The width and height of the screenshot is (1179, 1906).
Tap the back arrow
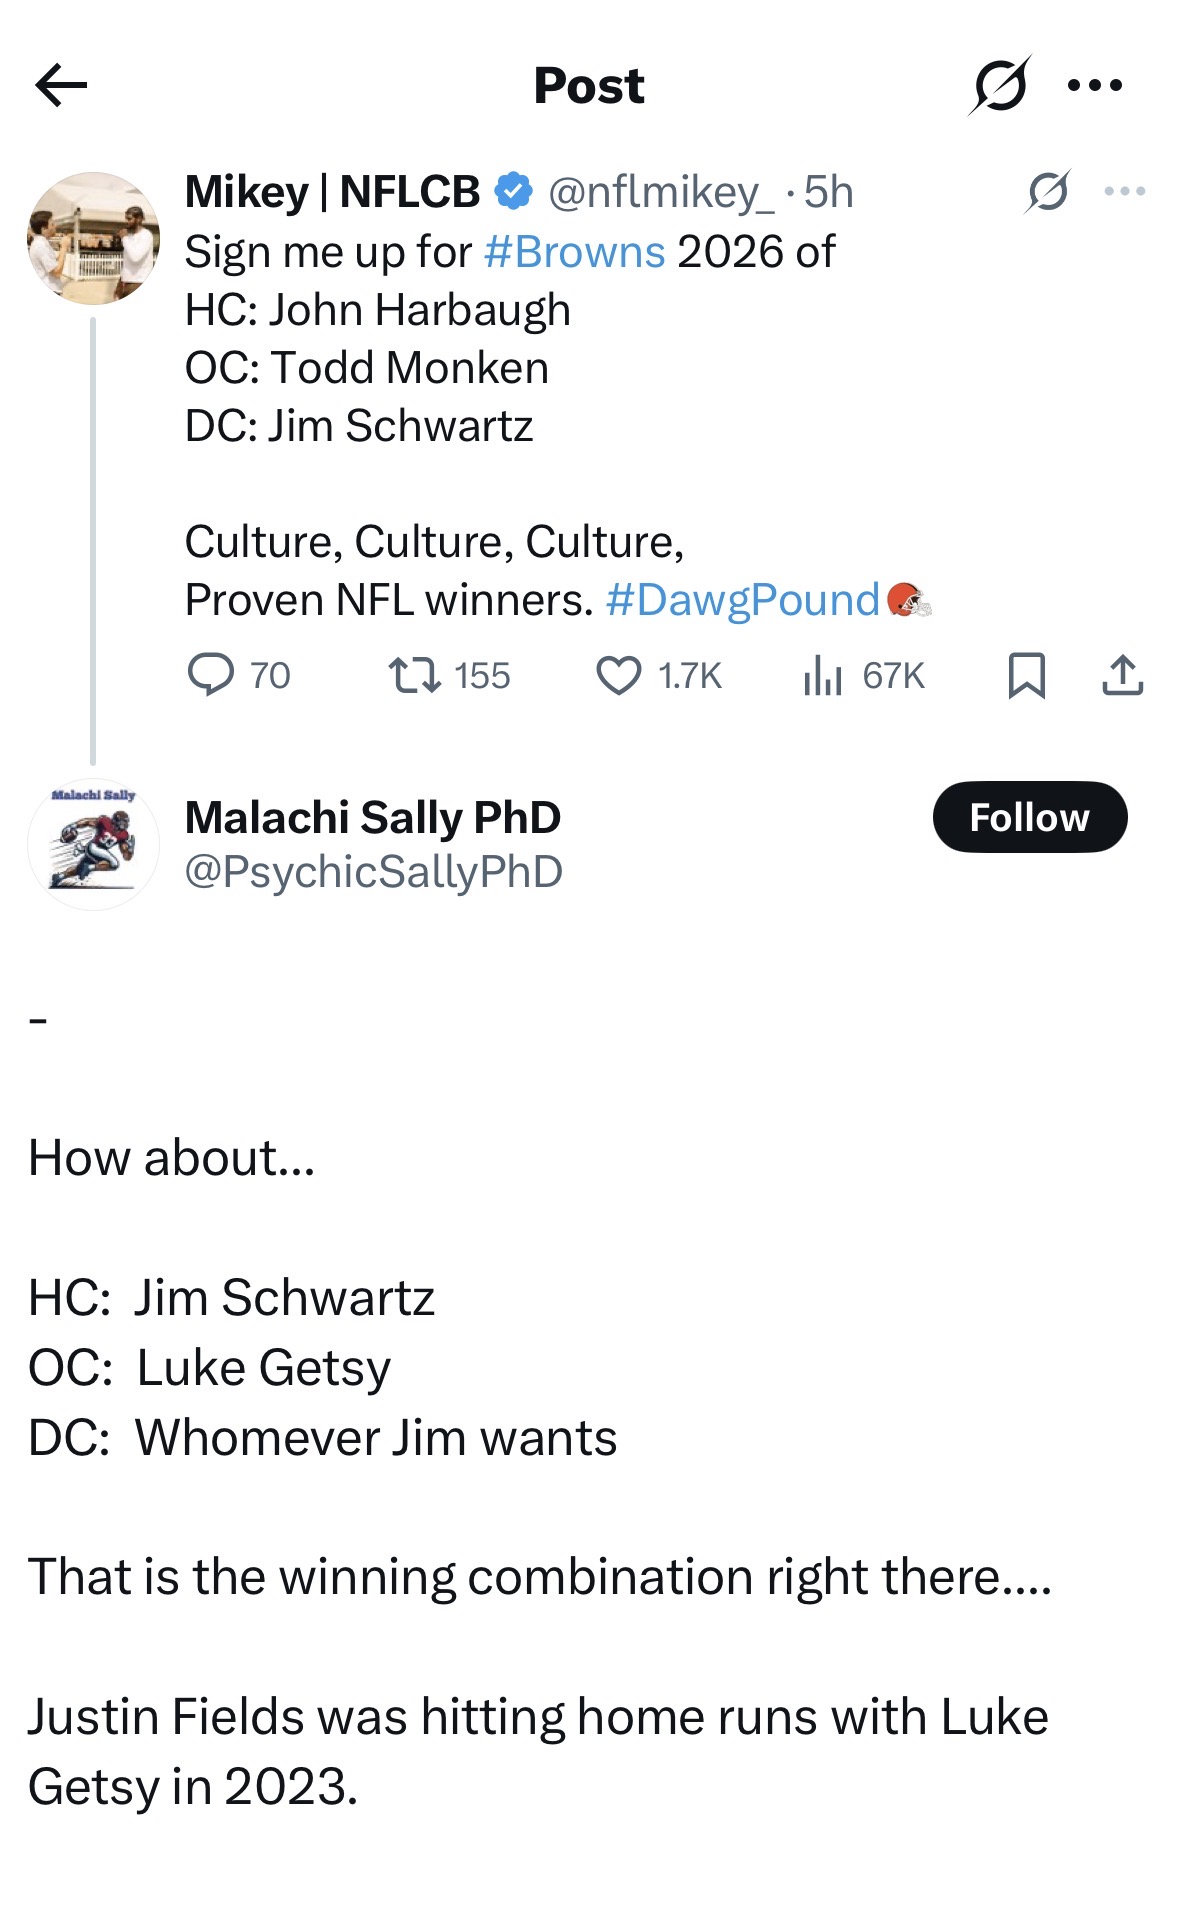click(x=61, y=85)
